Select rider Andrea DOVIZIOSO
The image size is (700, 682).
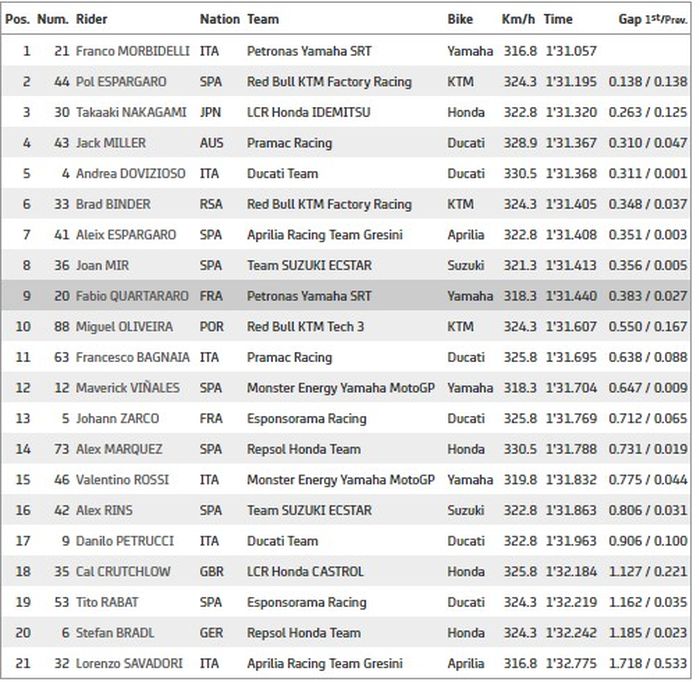[130, 173]
